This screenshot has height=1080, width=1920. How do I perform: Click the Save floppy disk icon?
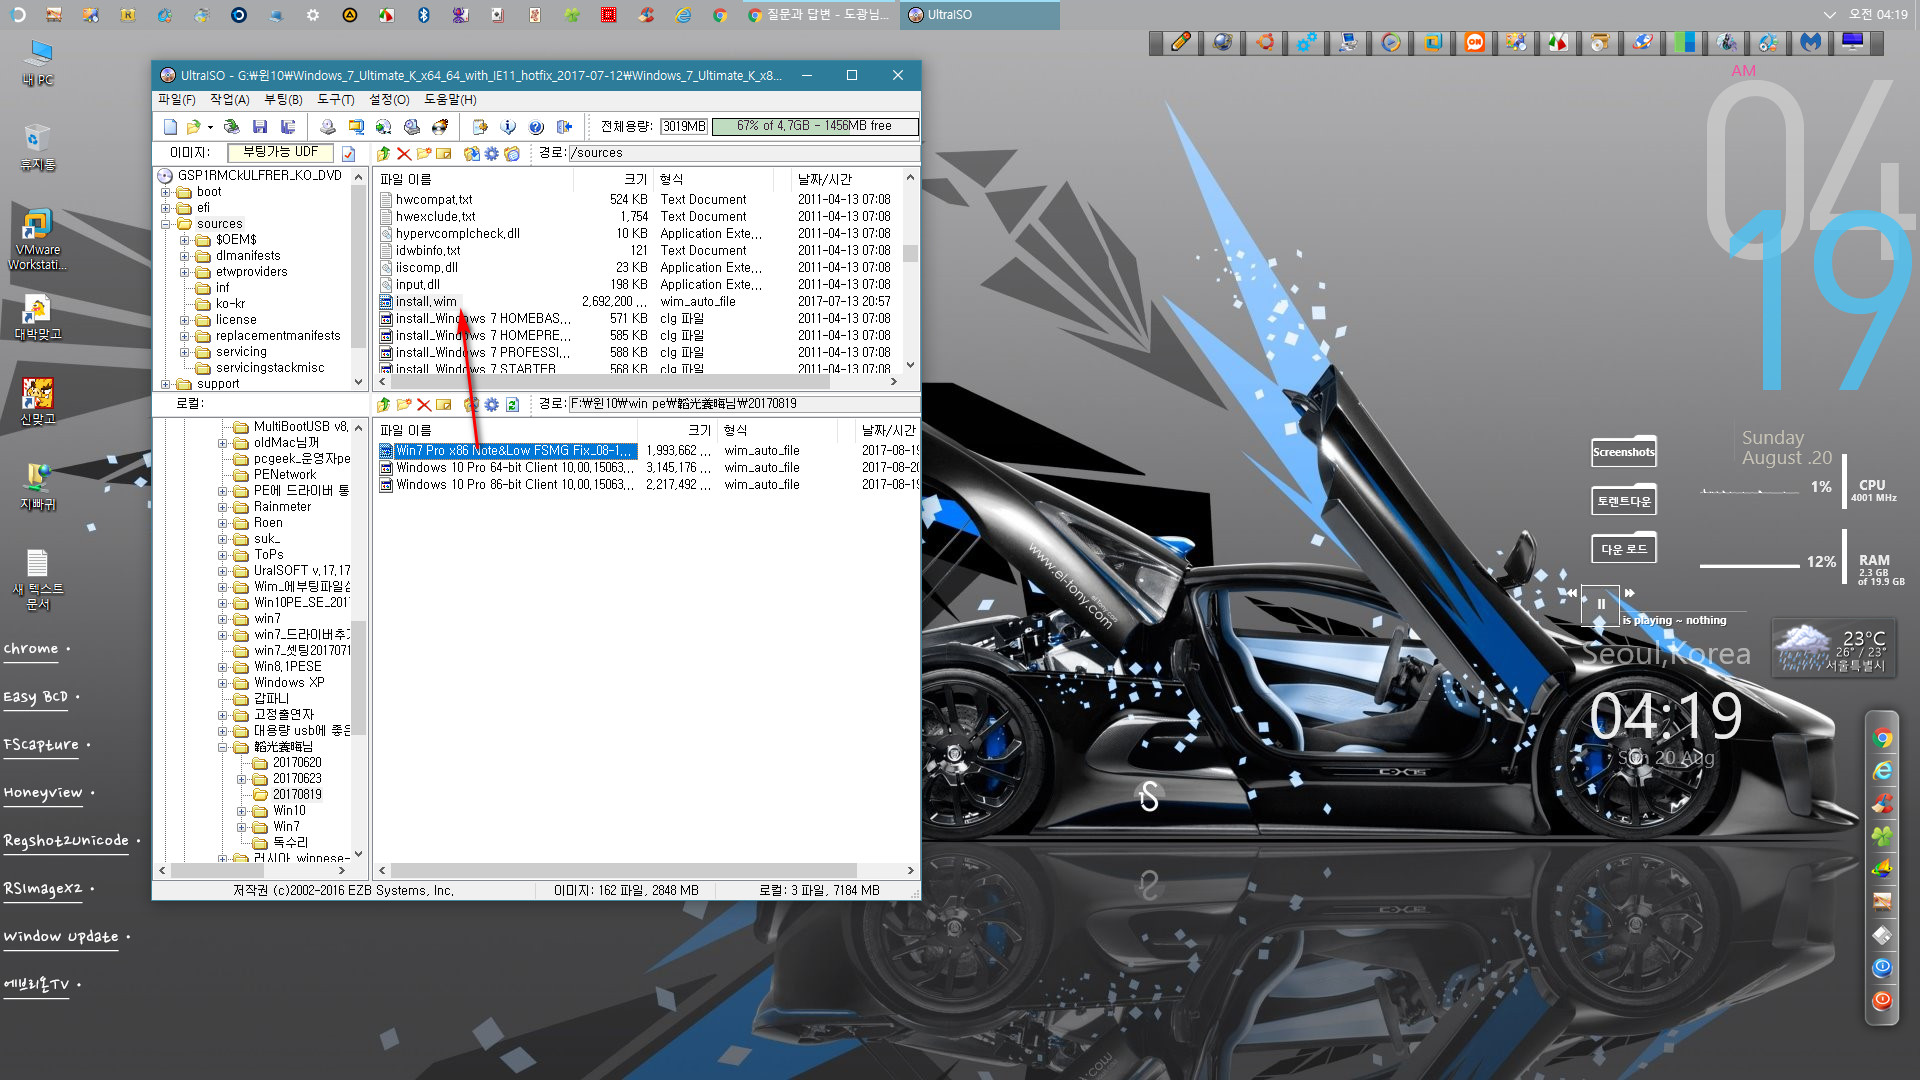(x=260, y=127)
